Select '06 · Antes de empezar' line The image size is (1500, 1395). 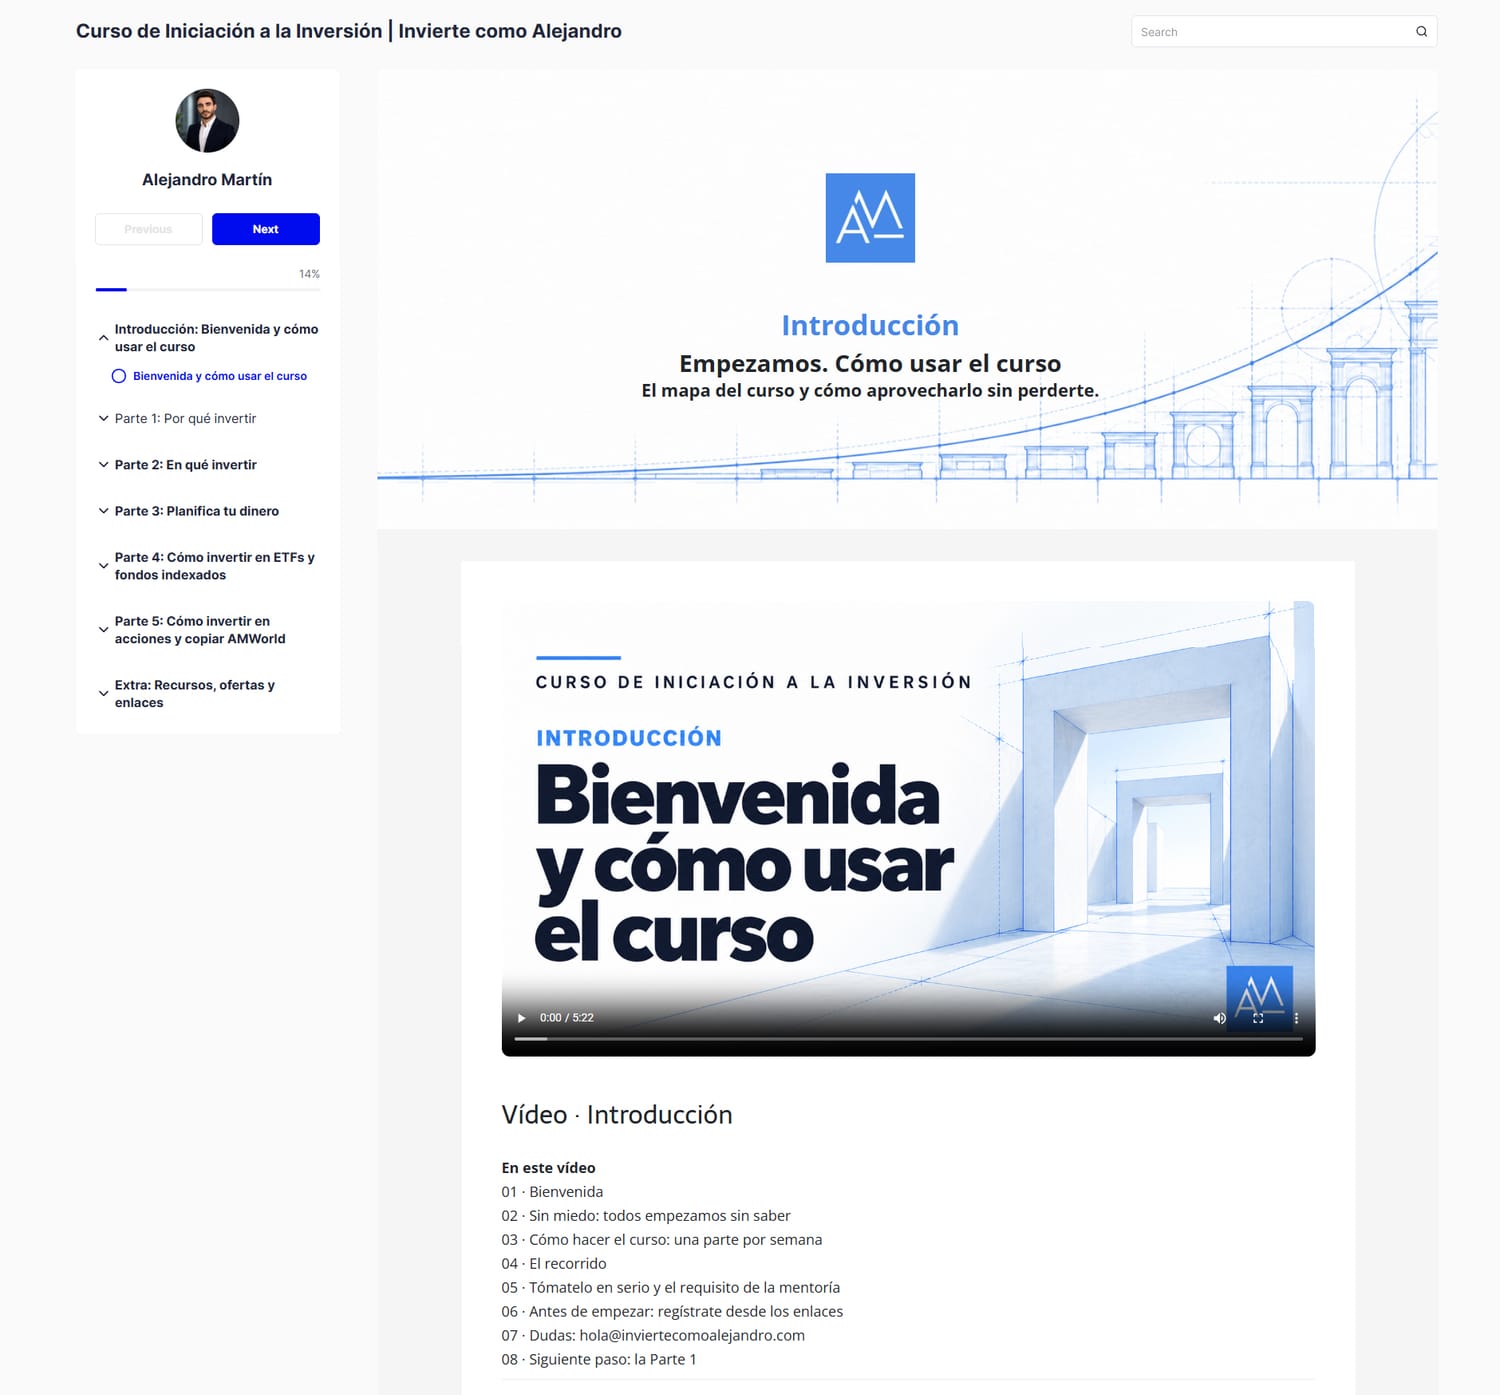point(672,1312)
